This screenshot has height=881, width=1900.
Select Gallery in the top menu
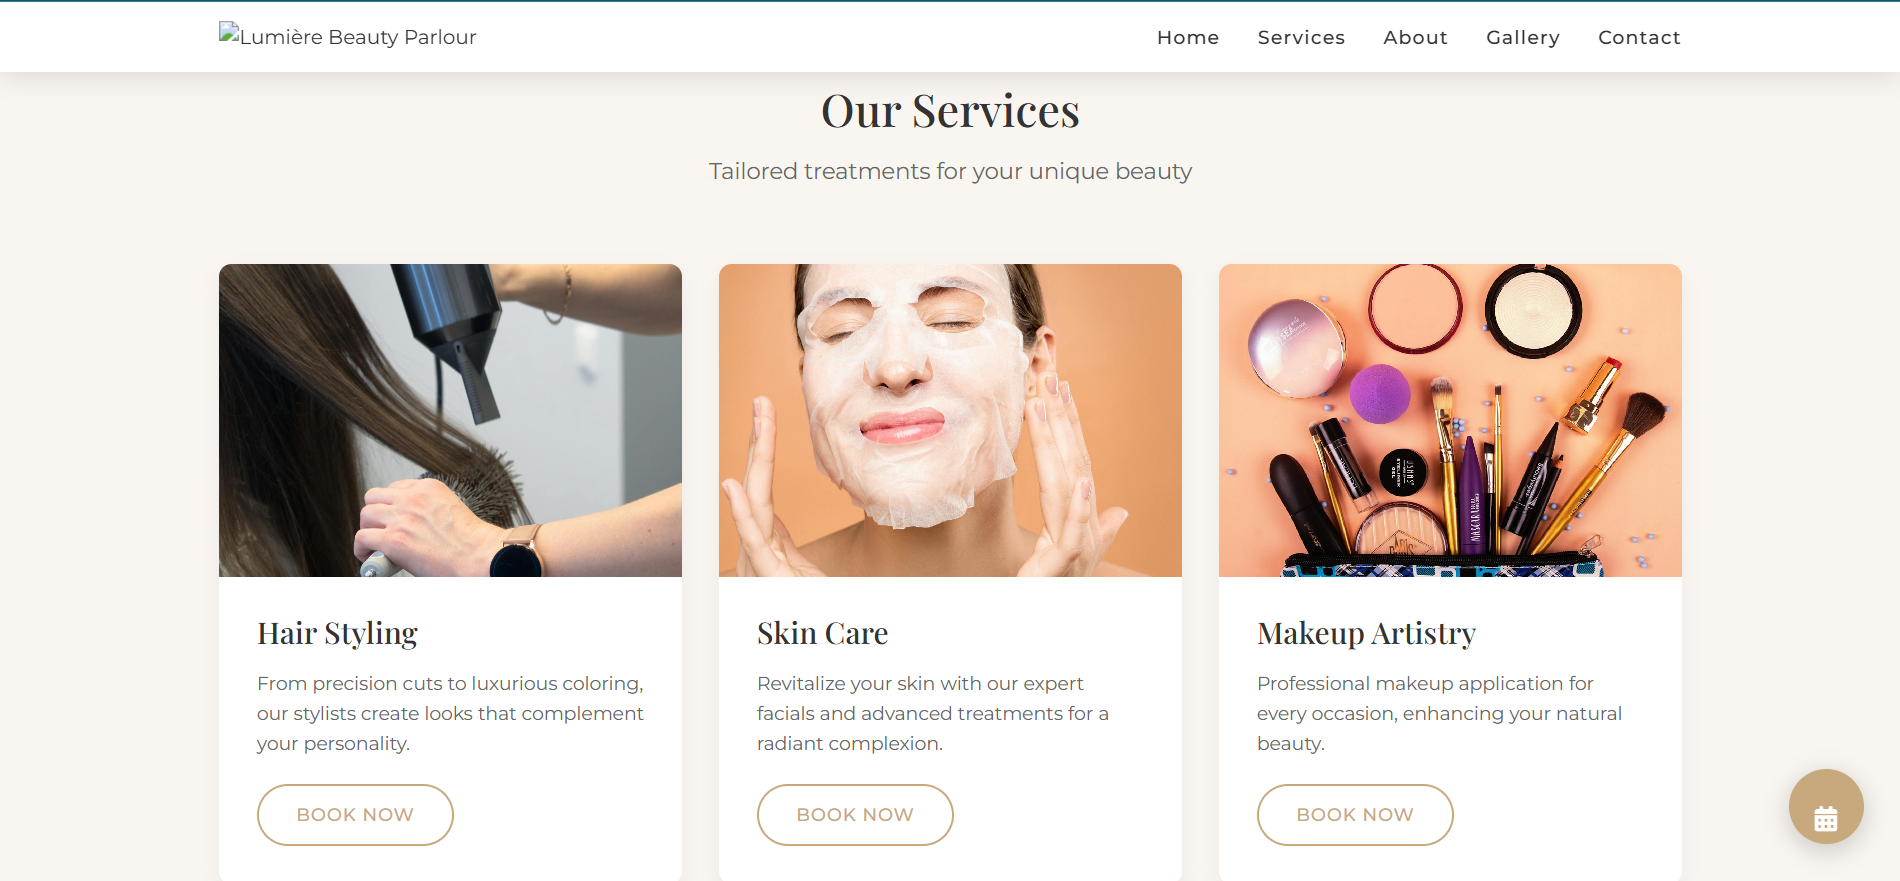(x=1522, y=37)
